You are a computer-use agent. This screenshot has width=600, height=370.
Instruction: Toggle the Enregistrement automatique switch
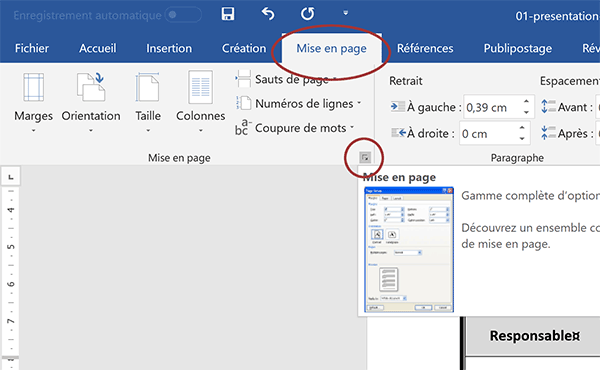click(183, 15)
